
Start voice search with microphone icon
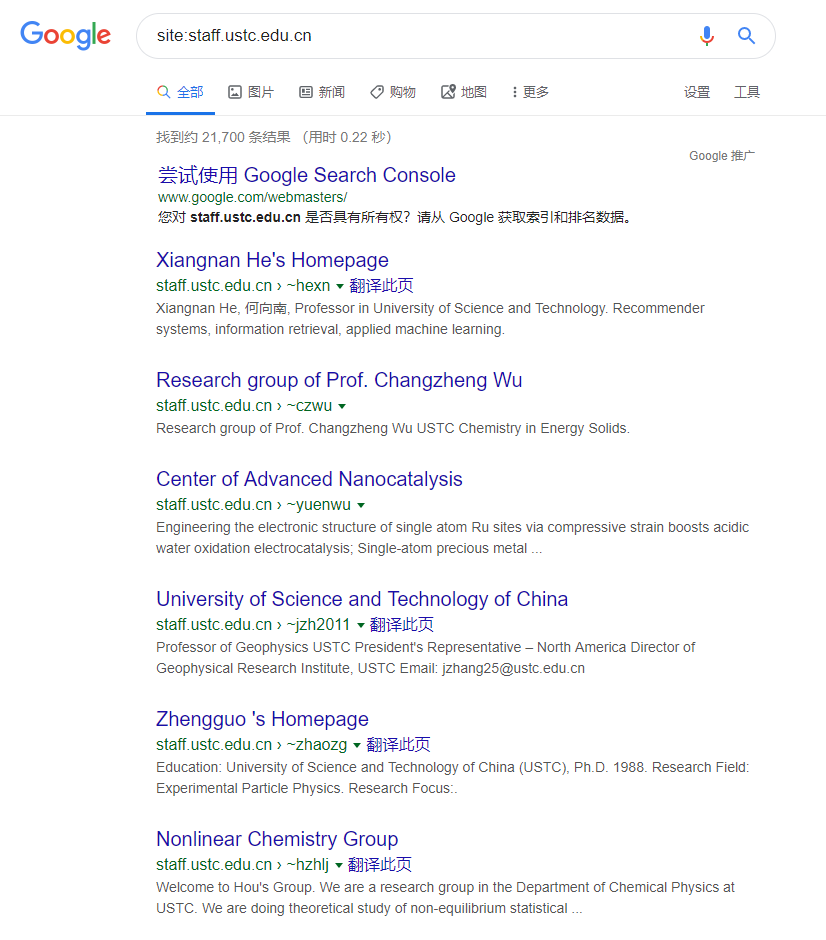pyautogui.click(x=707, y=36)
